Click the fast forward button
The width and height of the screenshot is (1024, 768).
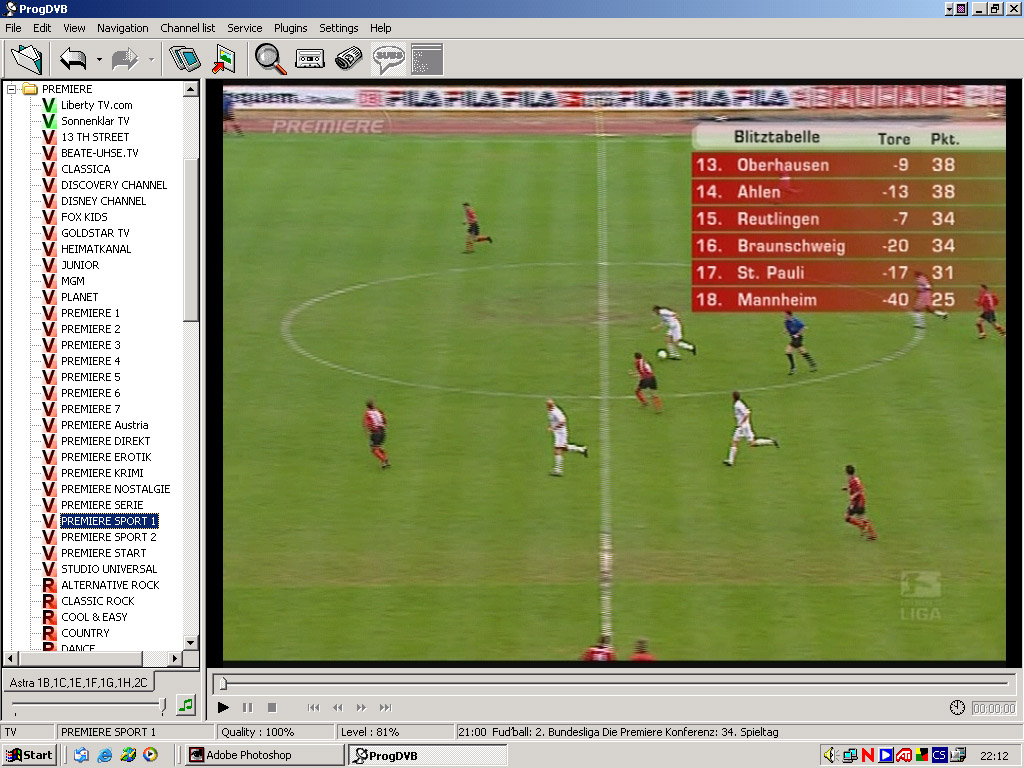361,707
